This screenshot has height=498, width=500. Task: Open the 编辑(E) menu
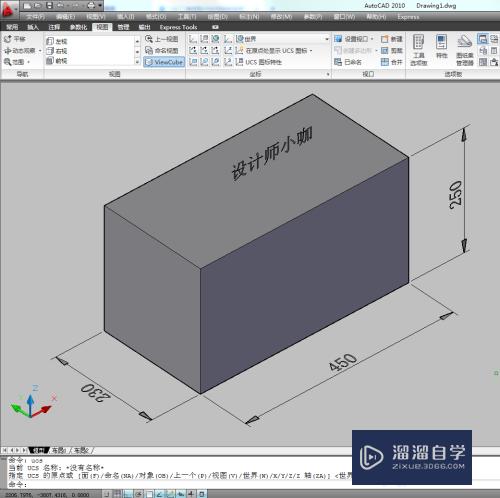65,17
